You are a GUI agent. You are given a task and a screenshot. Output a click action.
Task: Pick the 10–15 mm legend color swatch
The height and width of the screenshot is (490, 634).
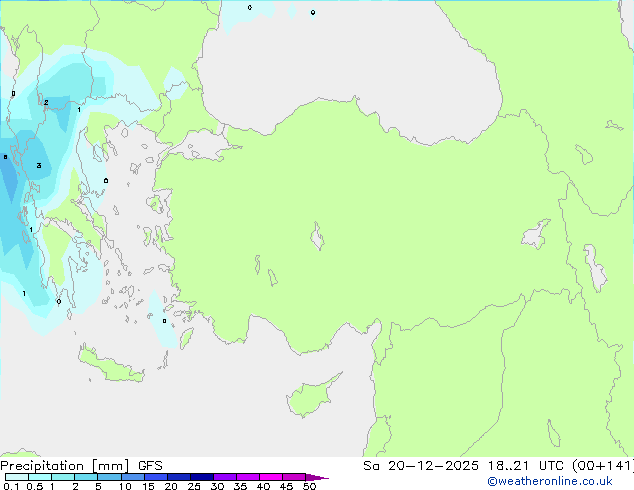click(133, 477)
